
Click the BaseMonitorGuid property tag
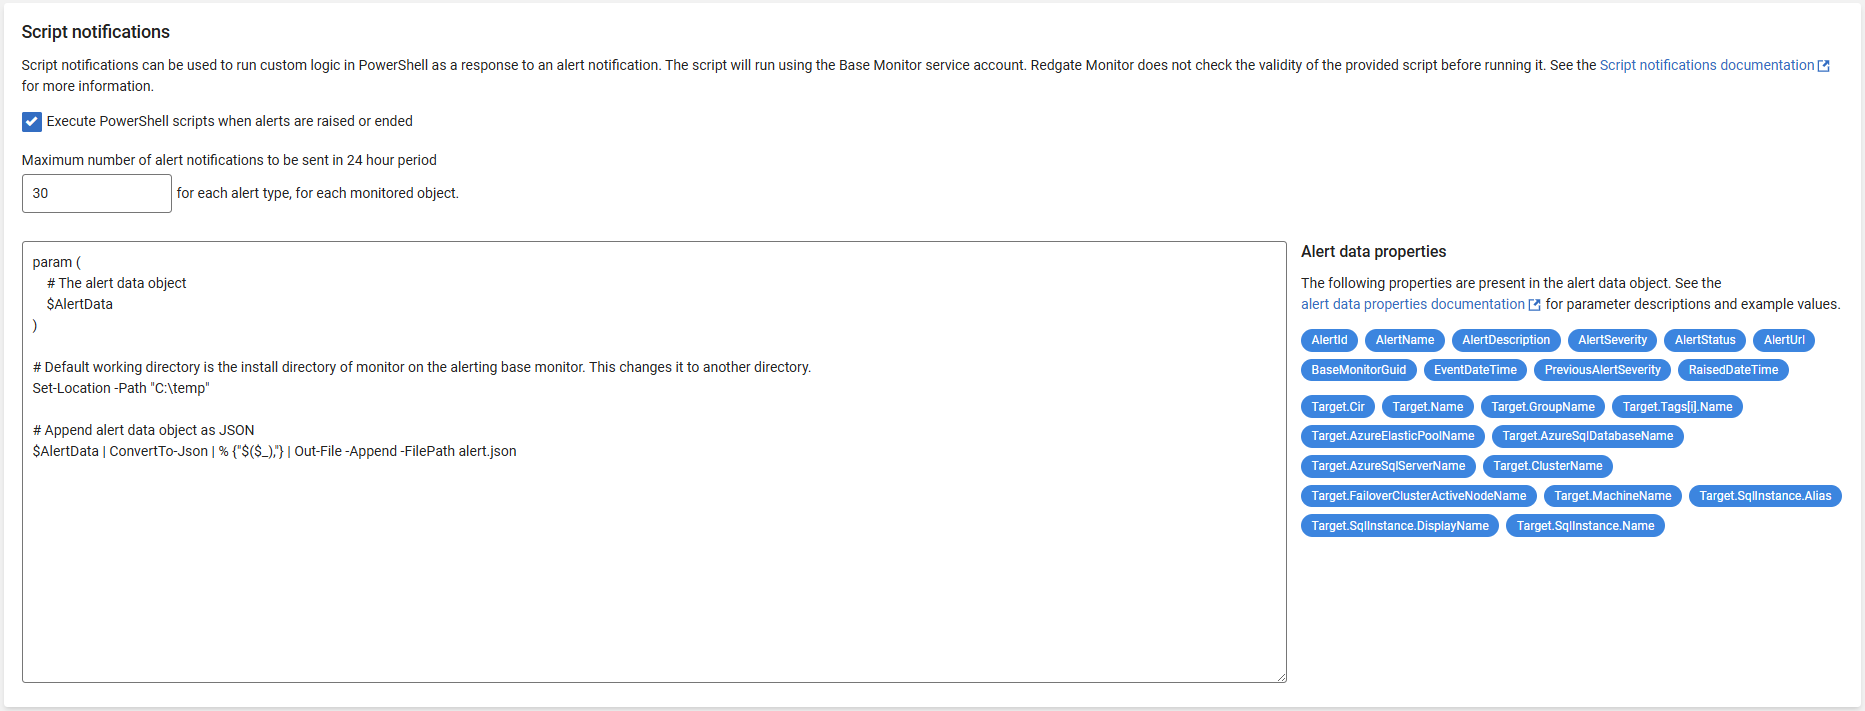click(x=1358, y=371)
